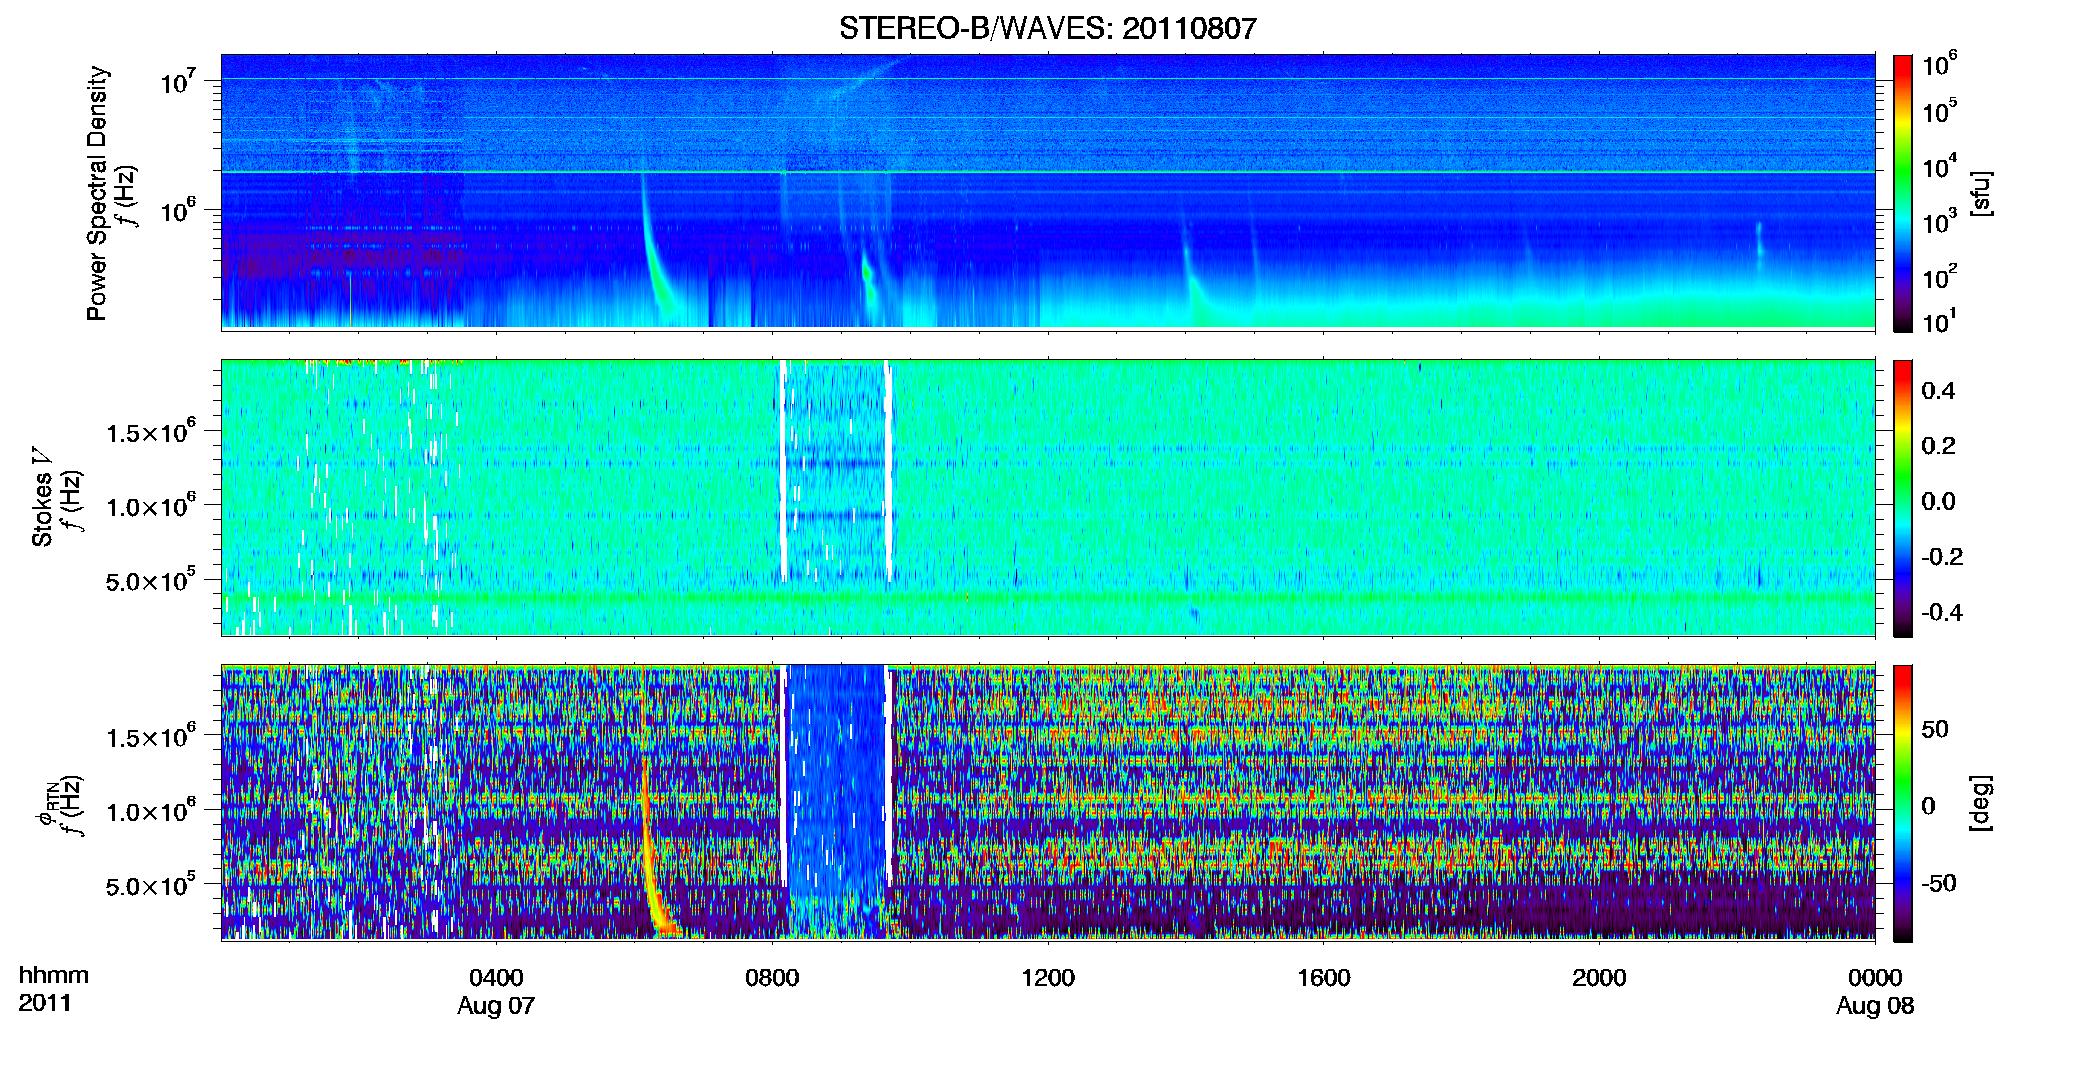The height and width of the screenshot is (1080, 2096).
Task: Click the -0.4 value on Stokes colorbar
Action: click(1942, 613)
